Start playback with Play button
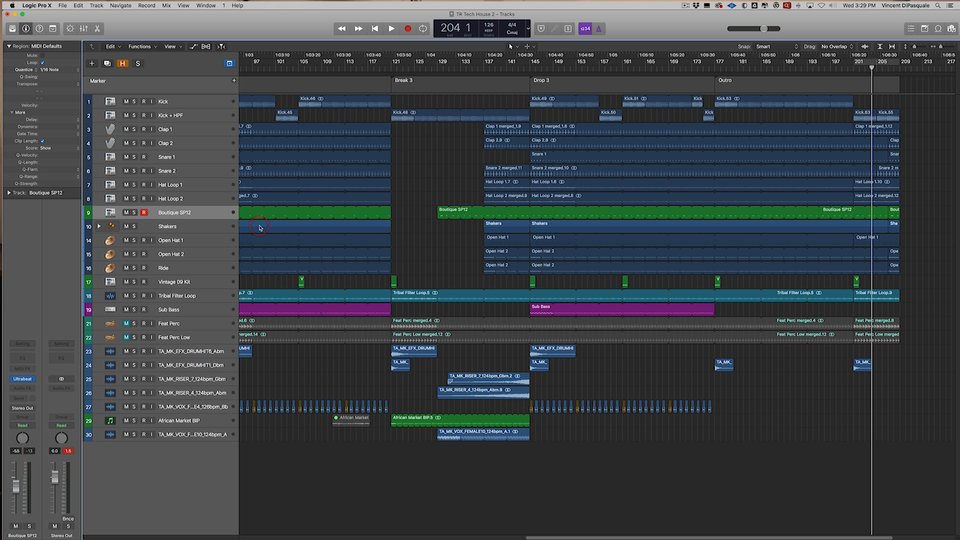The width and height of the screenshot is (960, 540). click(391, 29)
